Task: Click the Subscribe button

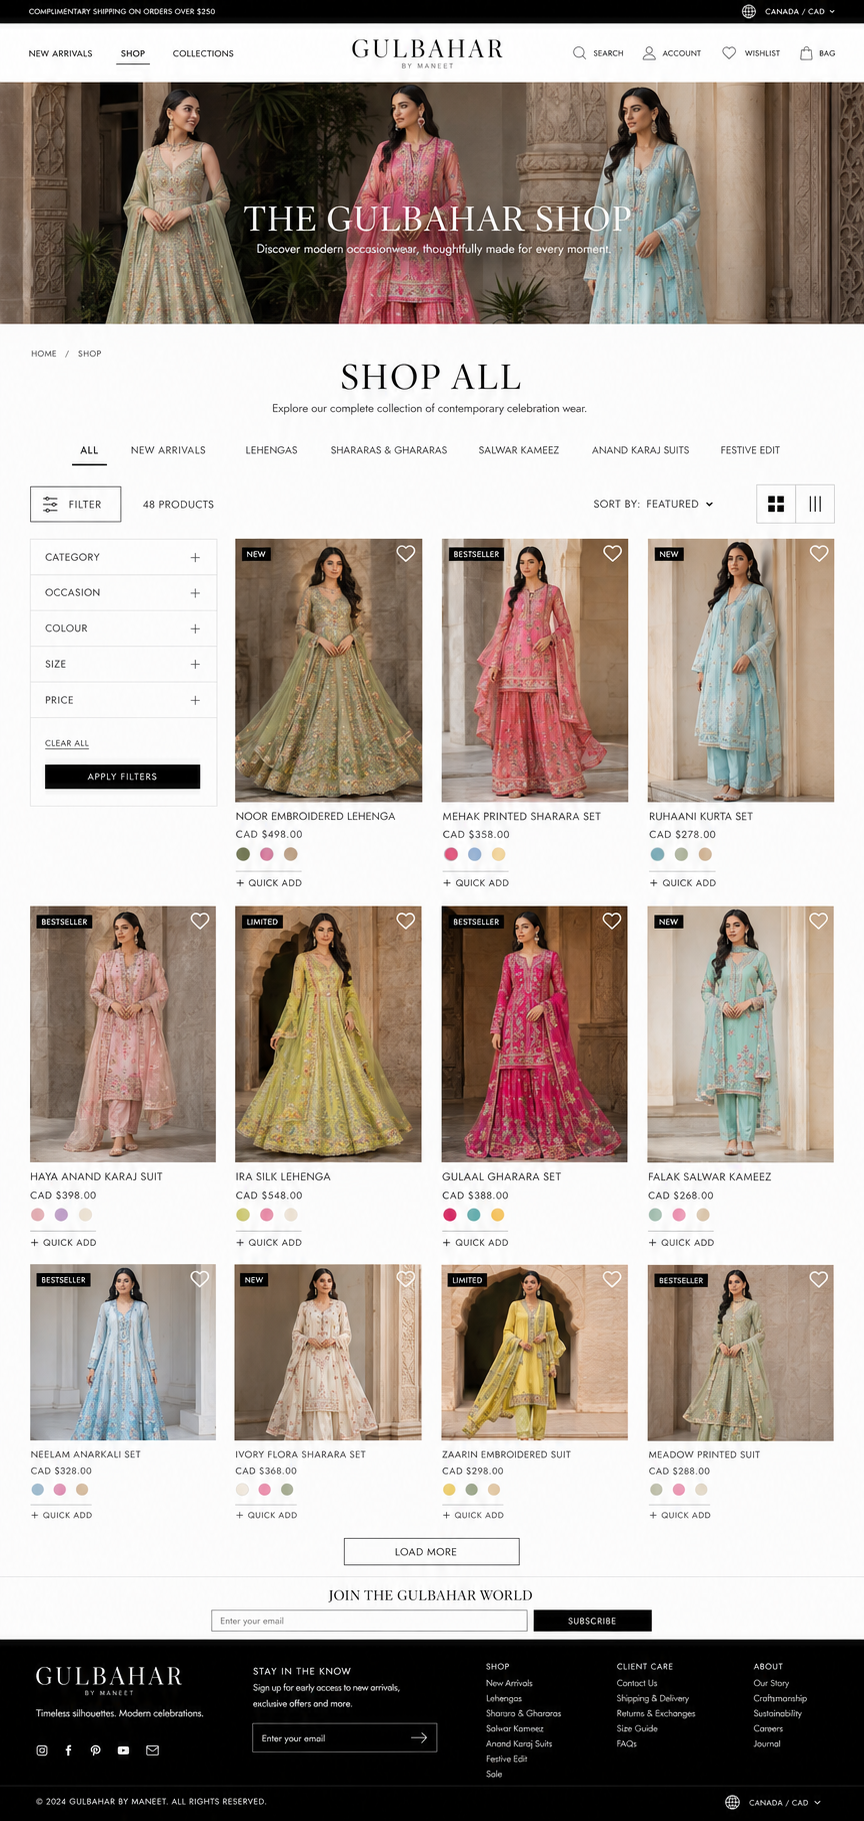Action: click(x=592, y=1620)
